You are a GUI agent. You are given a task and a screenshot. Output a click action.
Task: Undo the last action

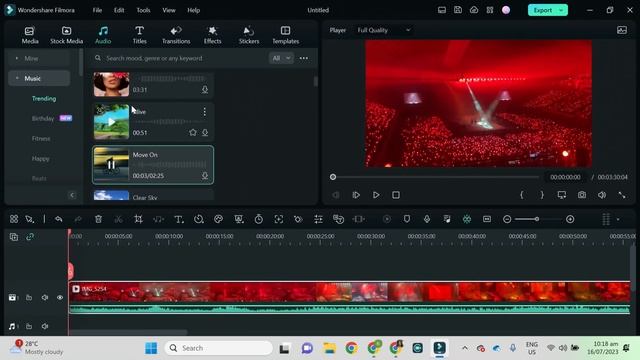tap(59, 219)
